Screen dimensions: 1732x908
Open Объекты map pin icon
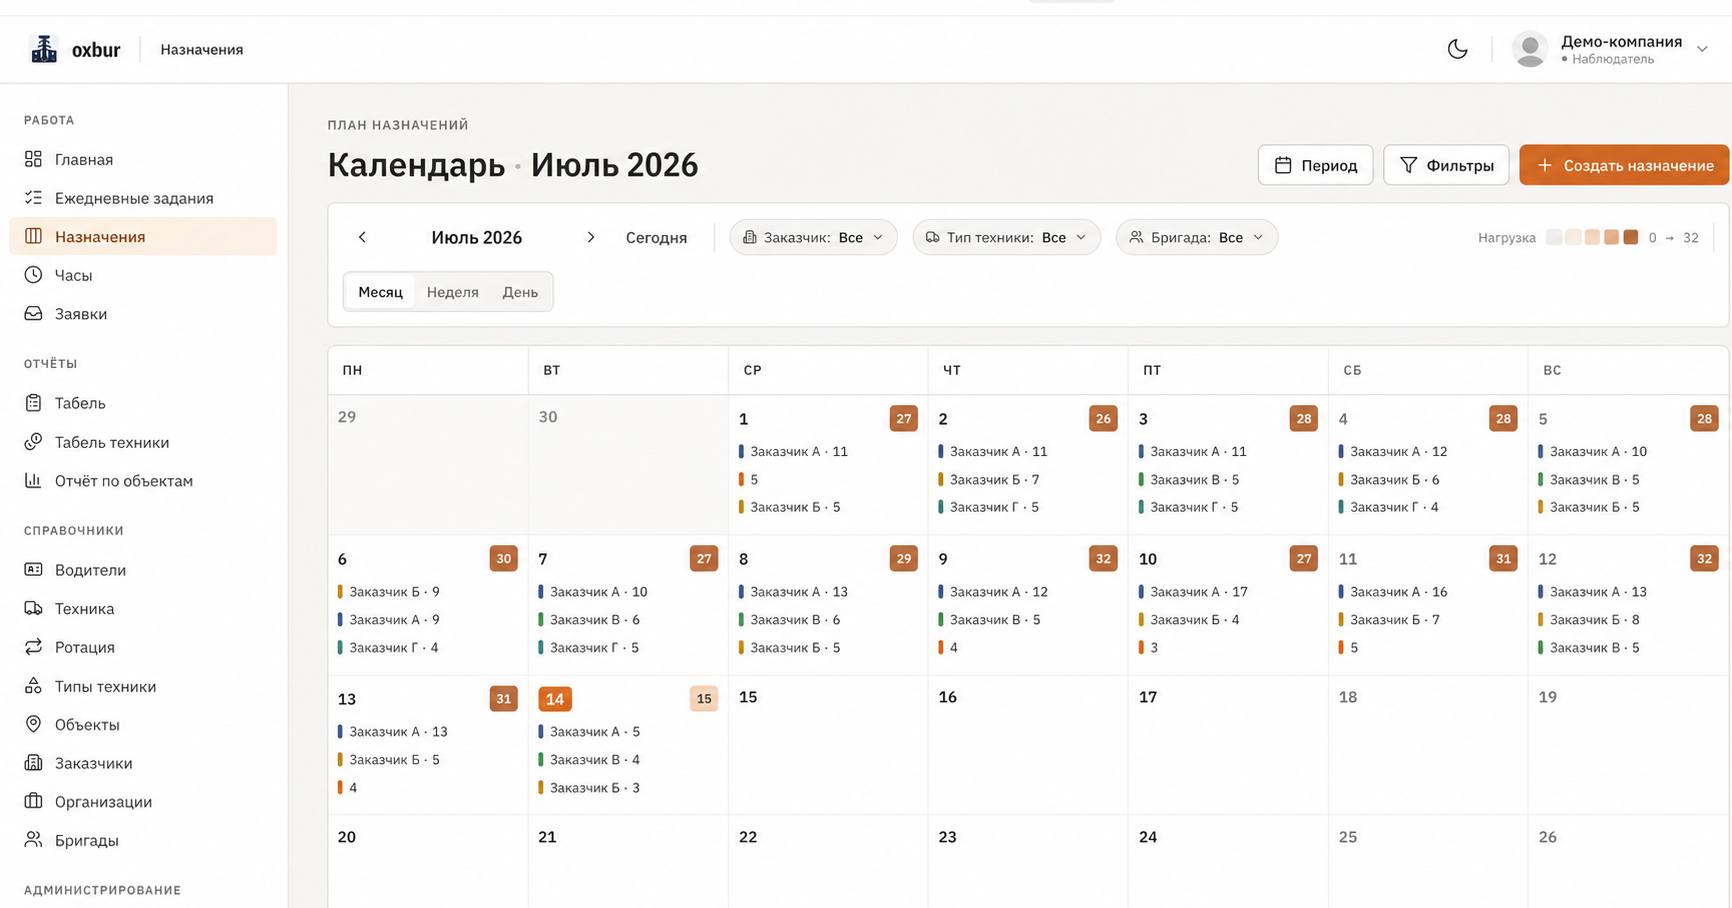33,724
